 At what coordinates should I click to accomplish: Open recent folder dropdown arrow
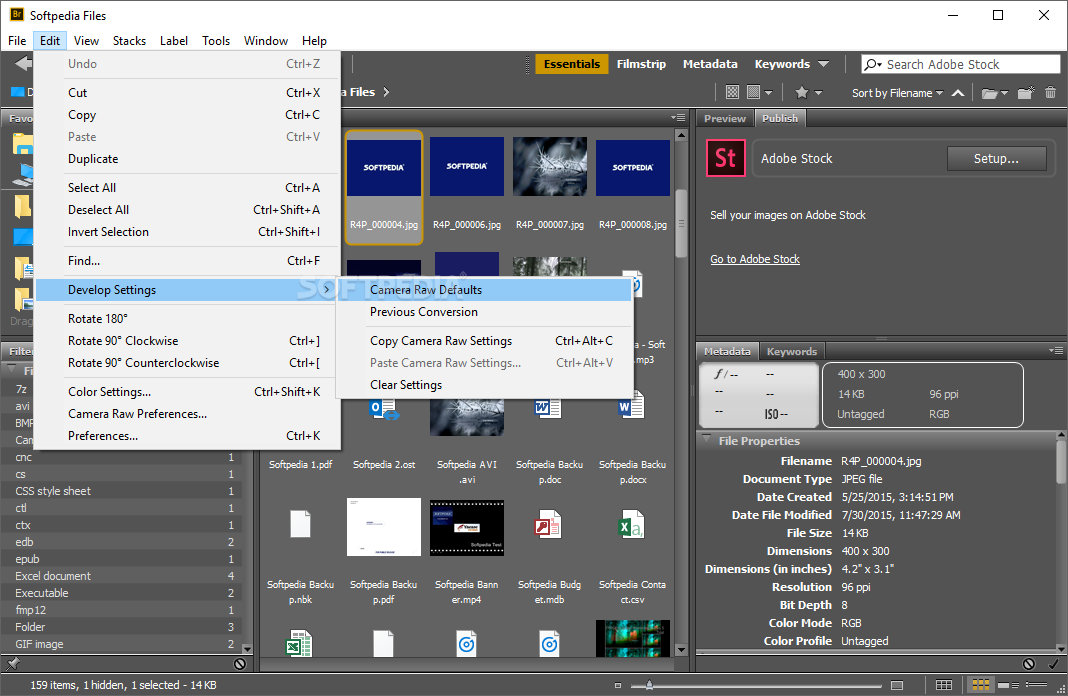1004,93
